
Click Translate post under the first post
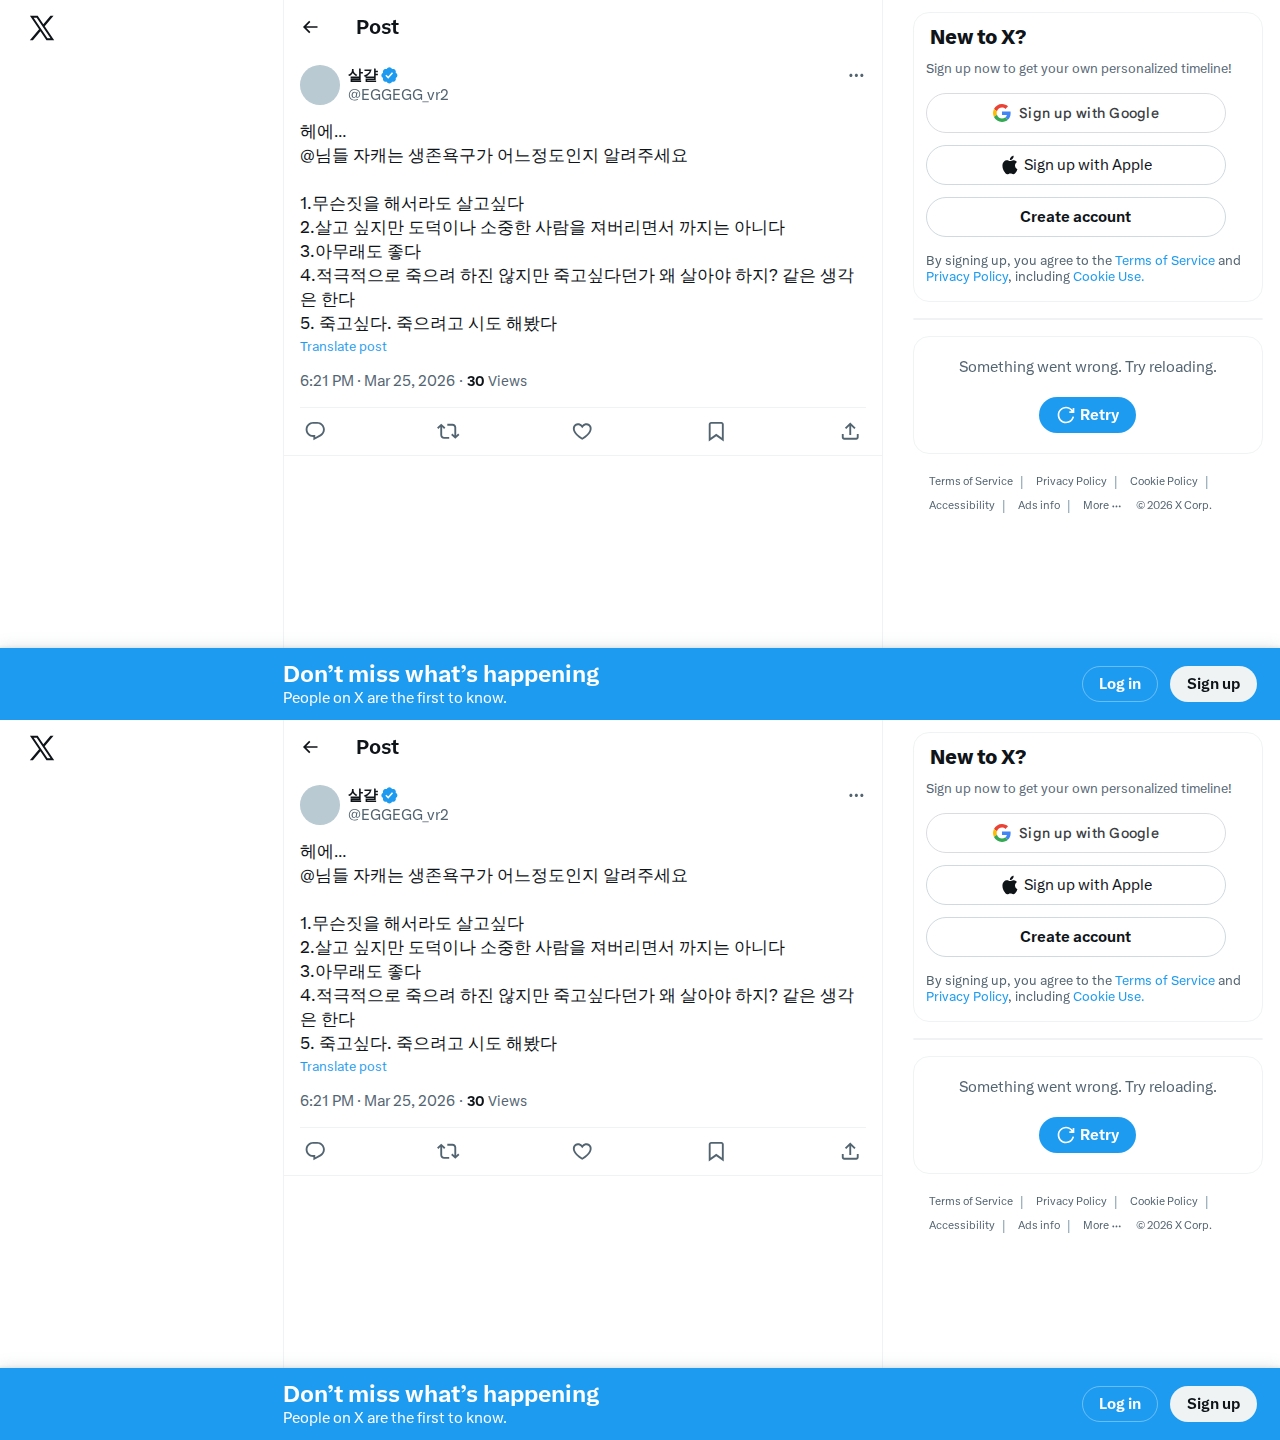[x=343, y=346]
